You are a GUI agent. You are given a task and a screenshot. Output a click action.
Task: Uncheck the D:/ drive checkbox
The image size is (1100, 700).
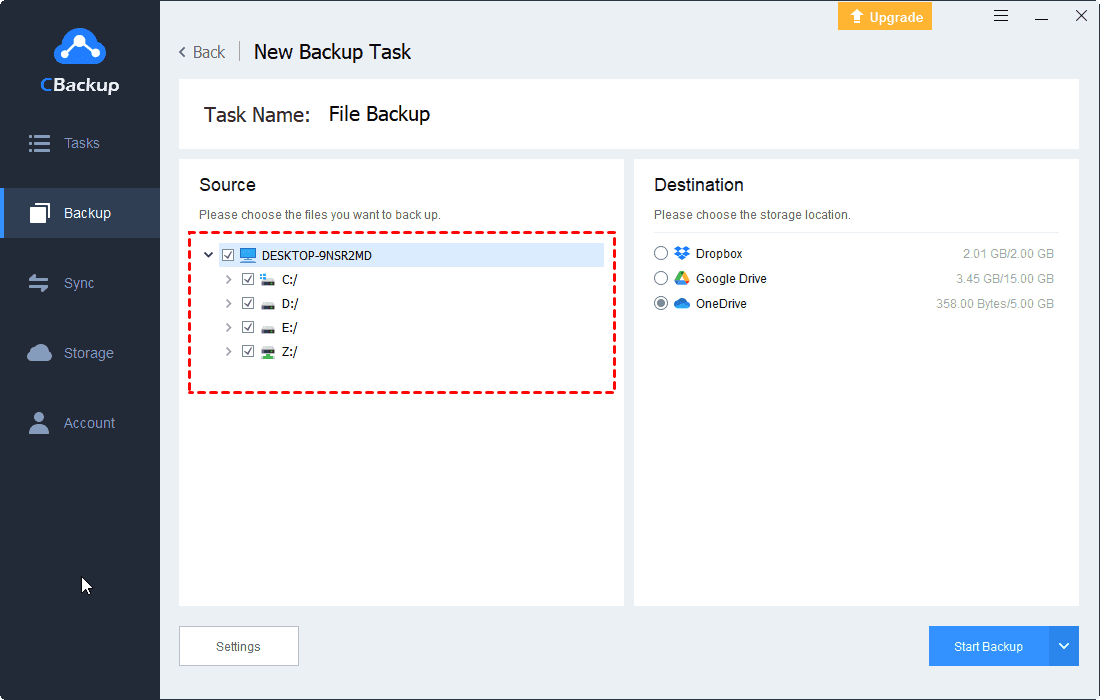point(248,304)
